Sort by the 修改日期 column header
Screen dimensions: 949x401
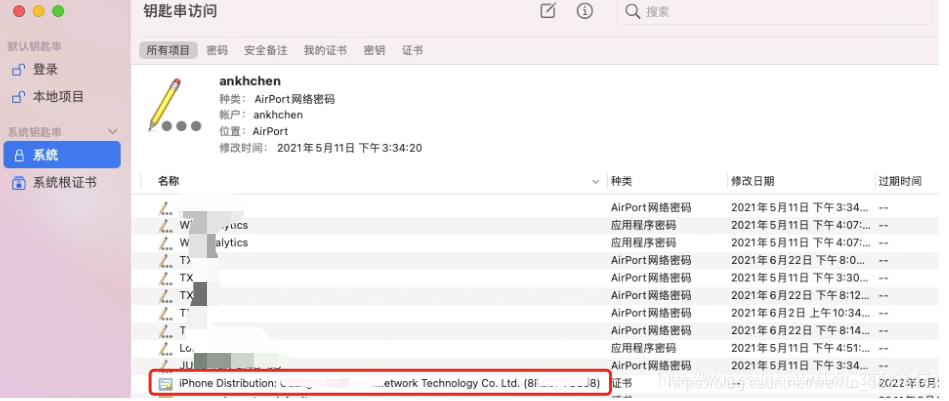(x=753, y=181)
